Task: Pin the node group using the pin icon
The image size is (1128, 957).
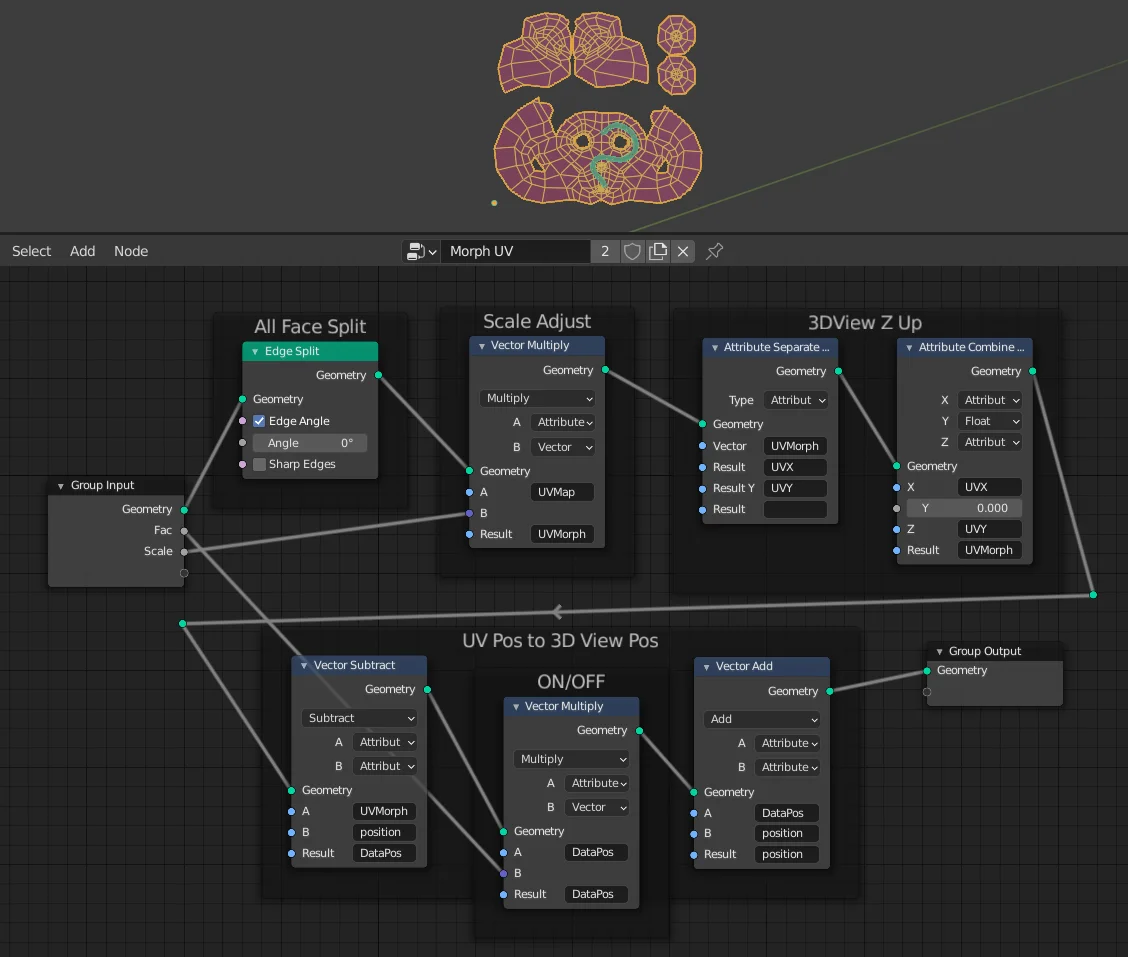Action: [x=713, y=251]
